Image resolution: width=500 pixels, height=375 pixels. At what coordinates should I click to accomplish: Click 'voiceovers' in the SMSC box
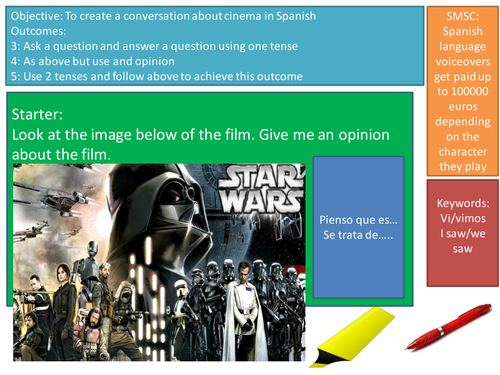[x=463, y=62]
